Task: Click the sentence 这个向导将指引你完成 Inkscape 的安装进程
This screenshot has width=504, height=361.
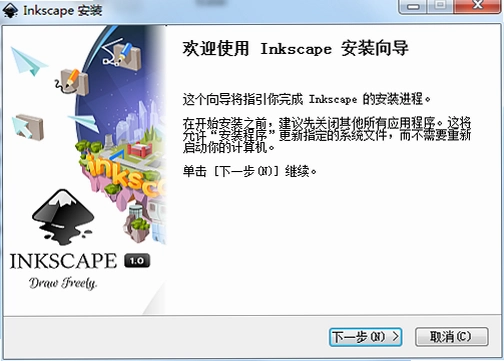Action: coord(306,99)
